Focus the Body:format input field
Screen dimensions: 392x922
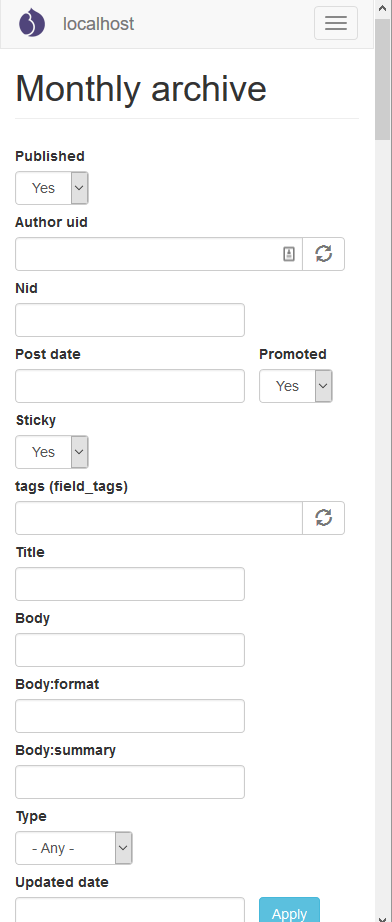(x=130, y=716)
